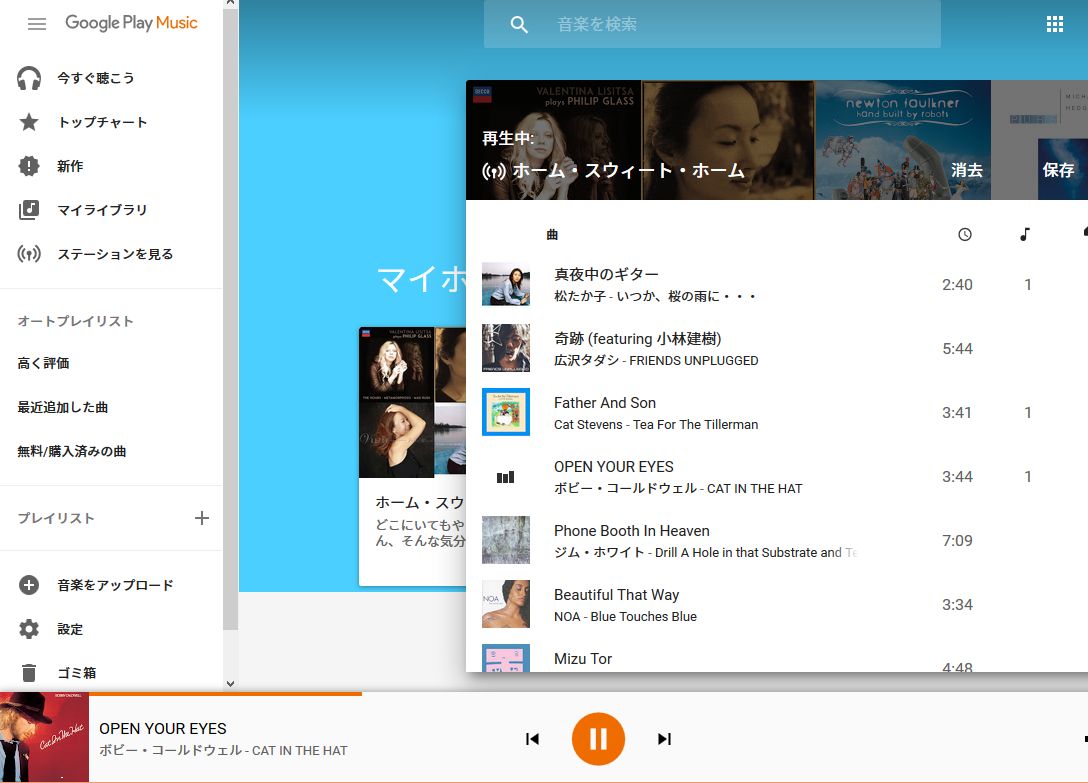Screen dimensions: 1088x783
Task: Click the clock duration column icon
Action: [x=964, y=235]
